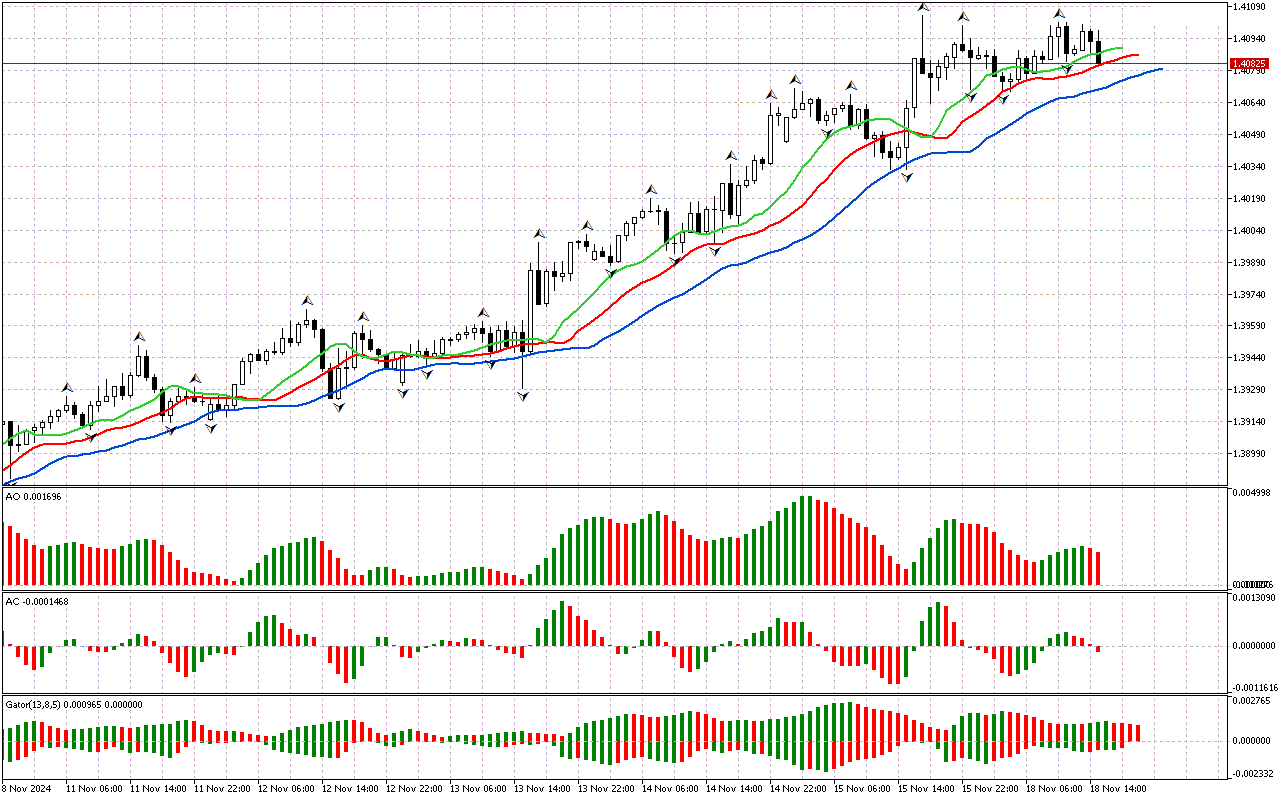Click the 1.40940 price scale label
This screenshot has width=1280, height=800.
(1250, 38)
